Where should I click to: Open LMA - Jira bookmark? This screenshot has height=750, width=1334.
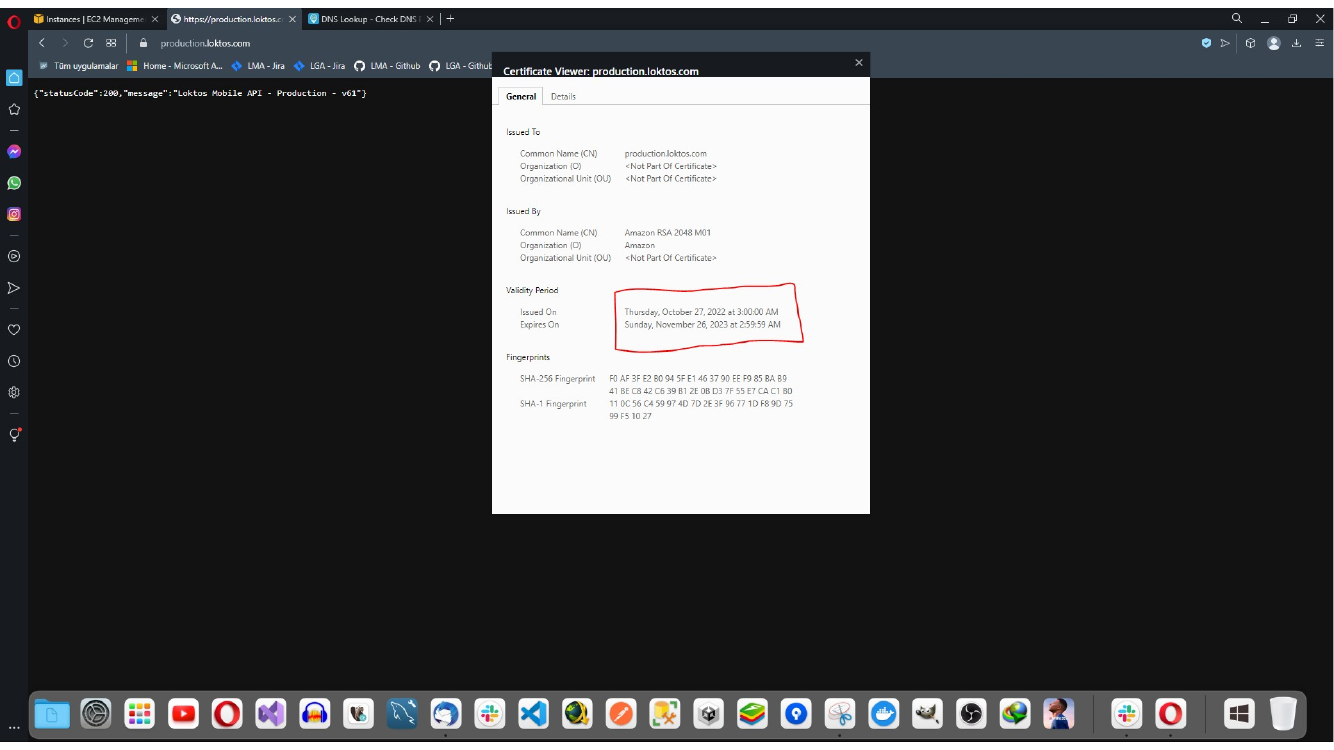pos(258,66)
